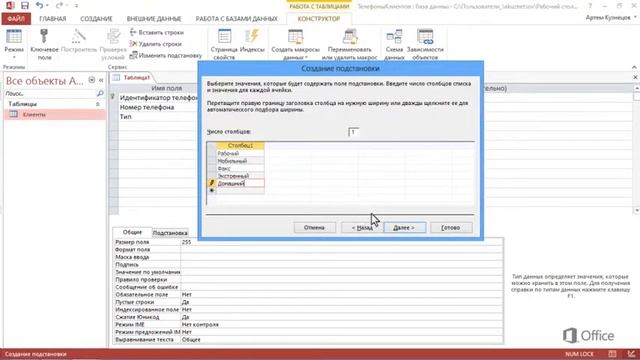The height and width of the screenshot is (360, 640).
Task: Switch to ВНЕШНИЕ ДАННЫЕ ribbon tab
Action: pyautogui.click(x=154, y=19)
